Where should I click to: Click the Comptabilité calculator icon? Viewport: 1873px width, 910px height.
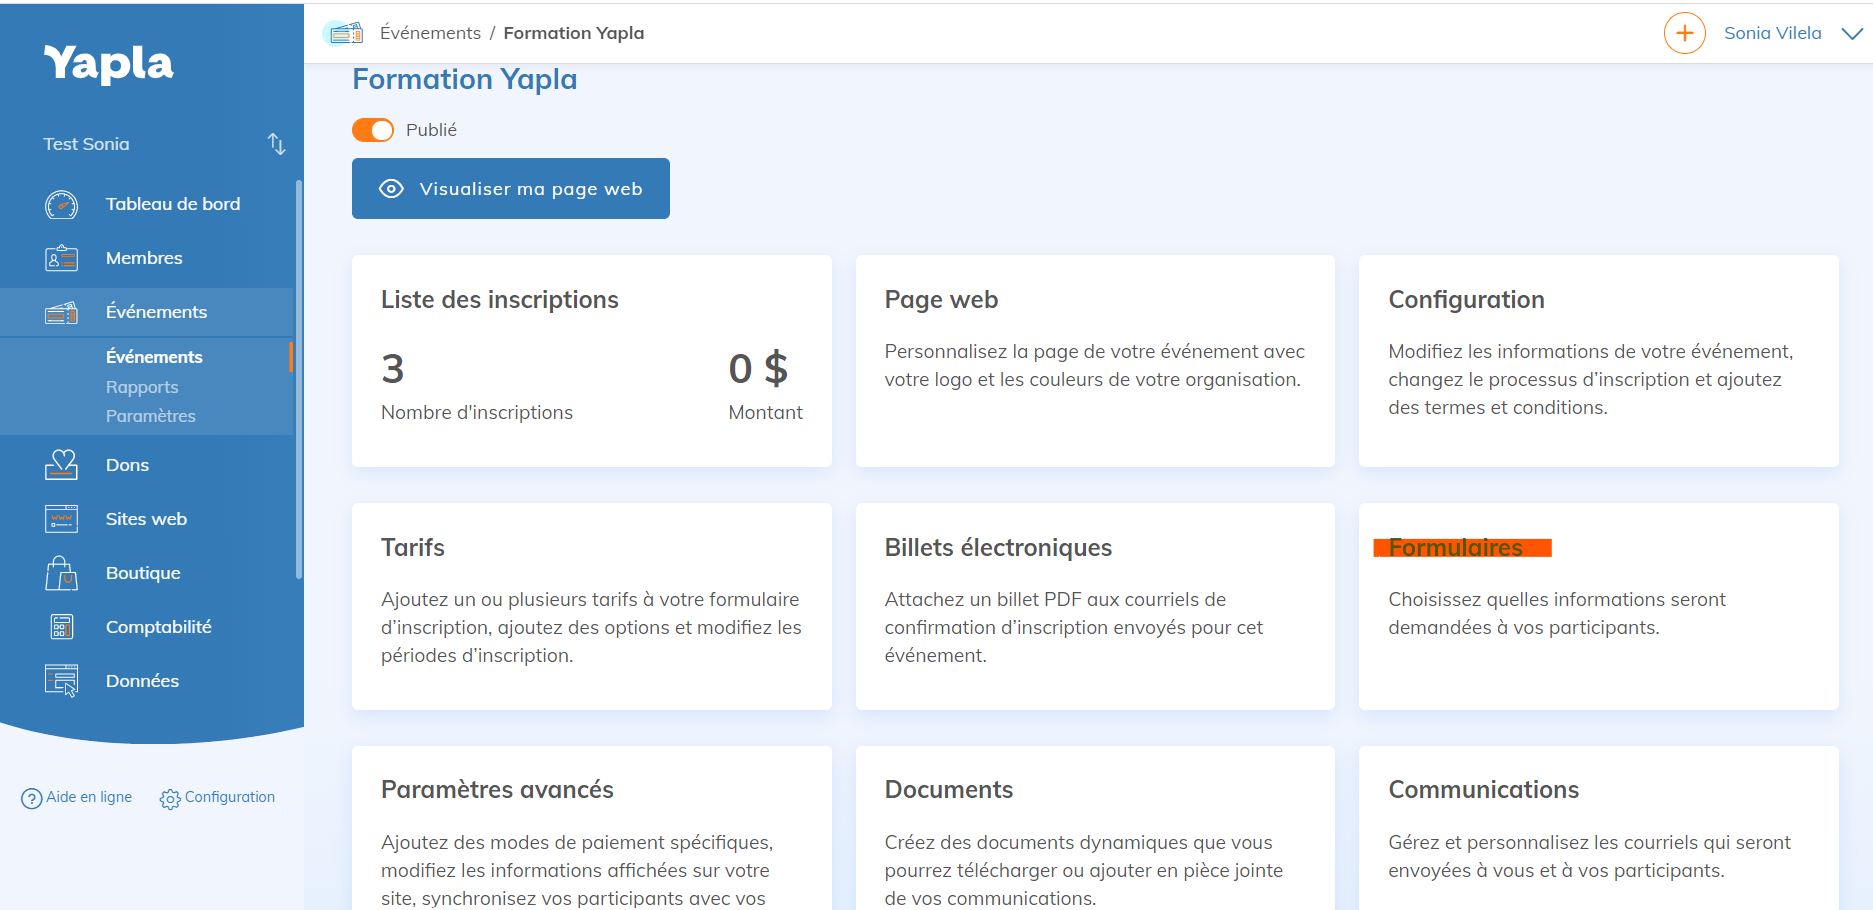click(61, 626)
